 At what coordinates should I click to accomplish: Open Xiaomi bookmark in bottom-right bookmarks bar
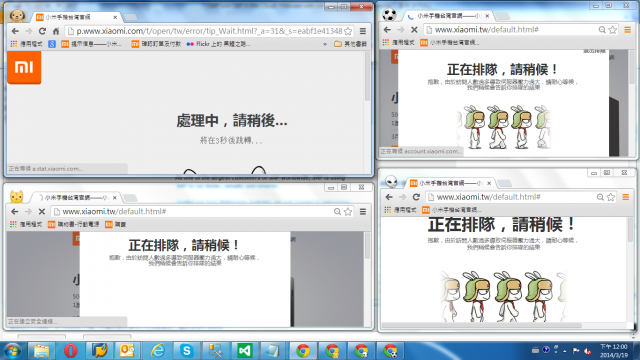tap(451, 210)
